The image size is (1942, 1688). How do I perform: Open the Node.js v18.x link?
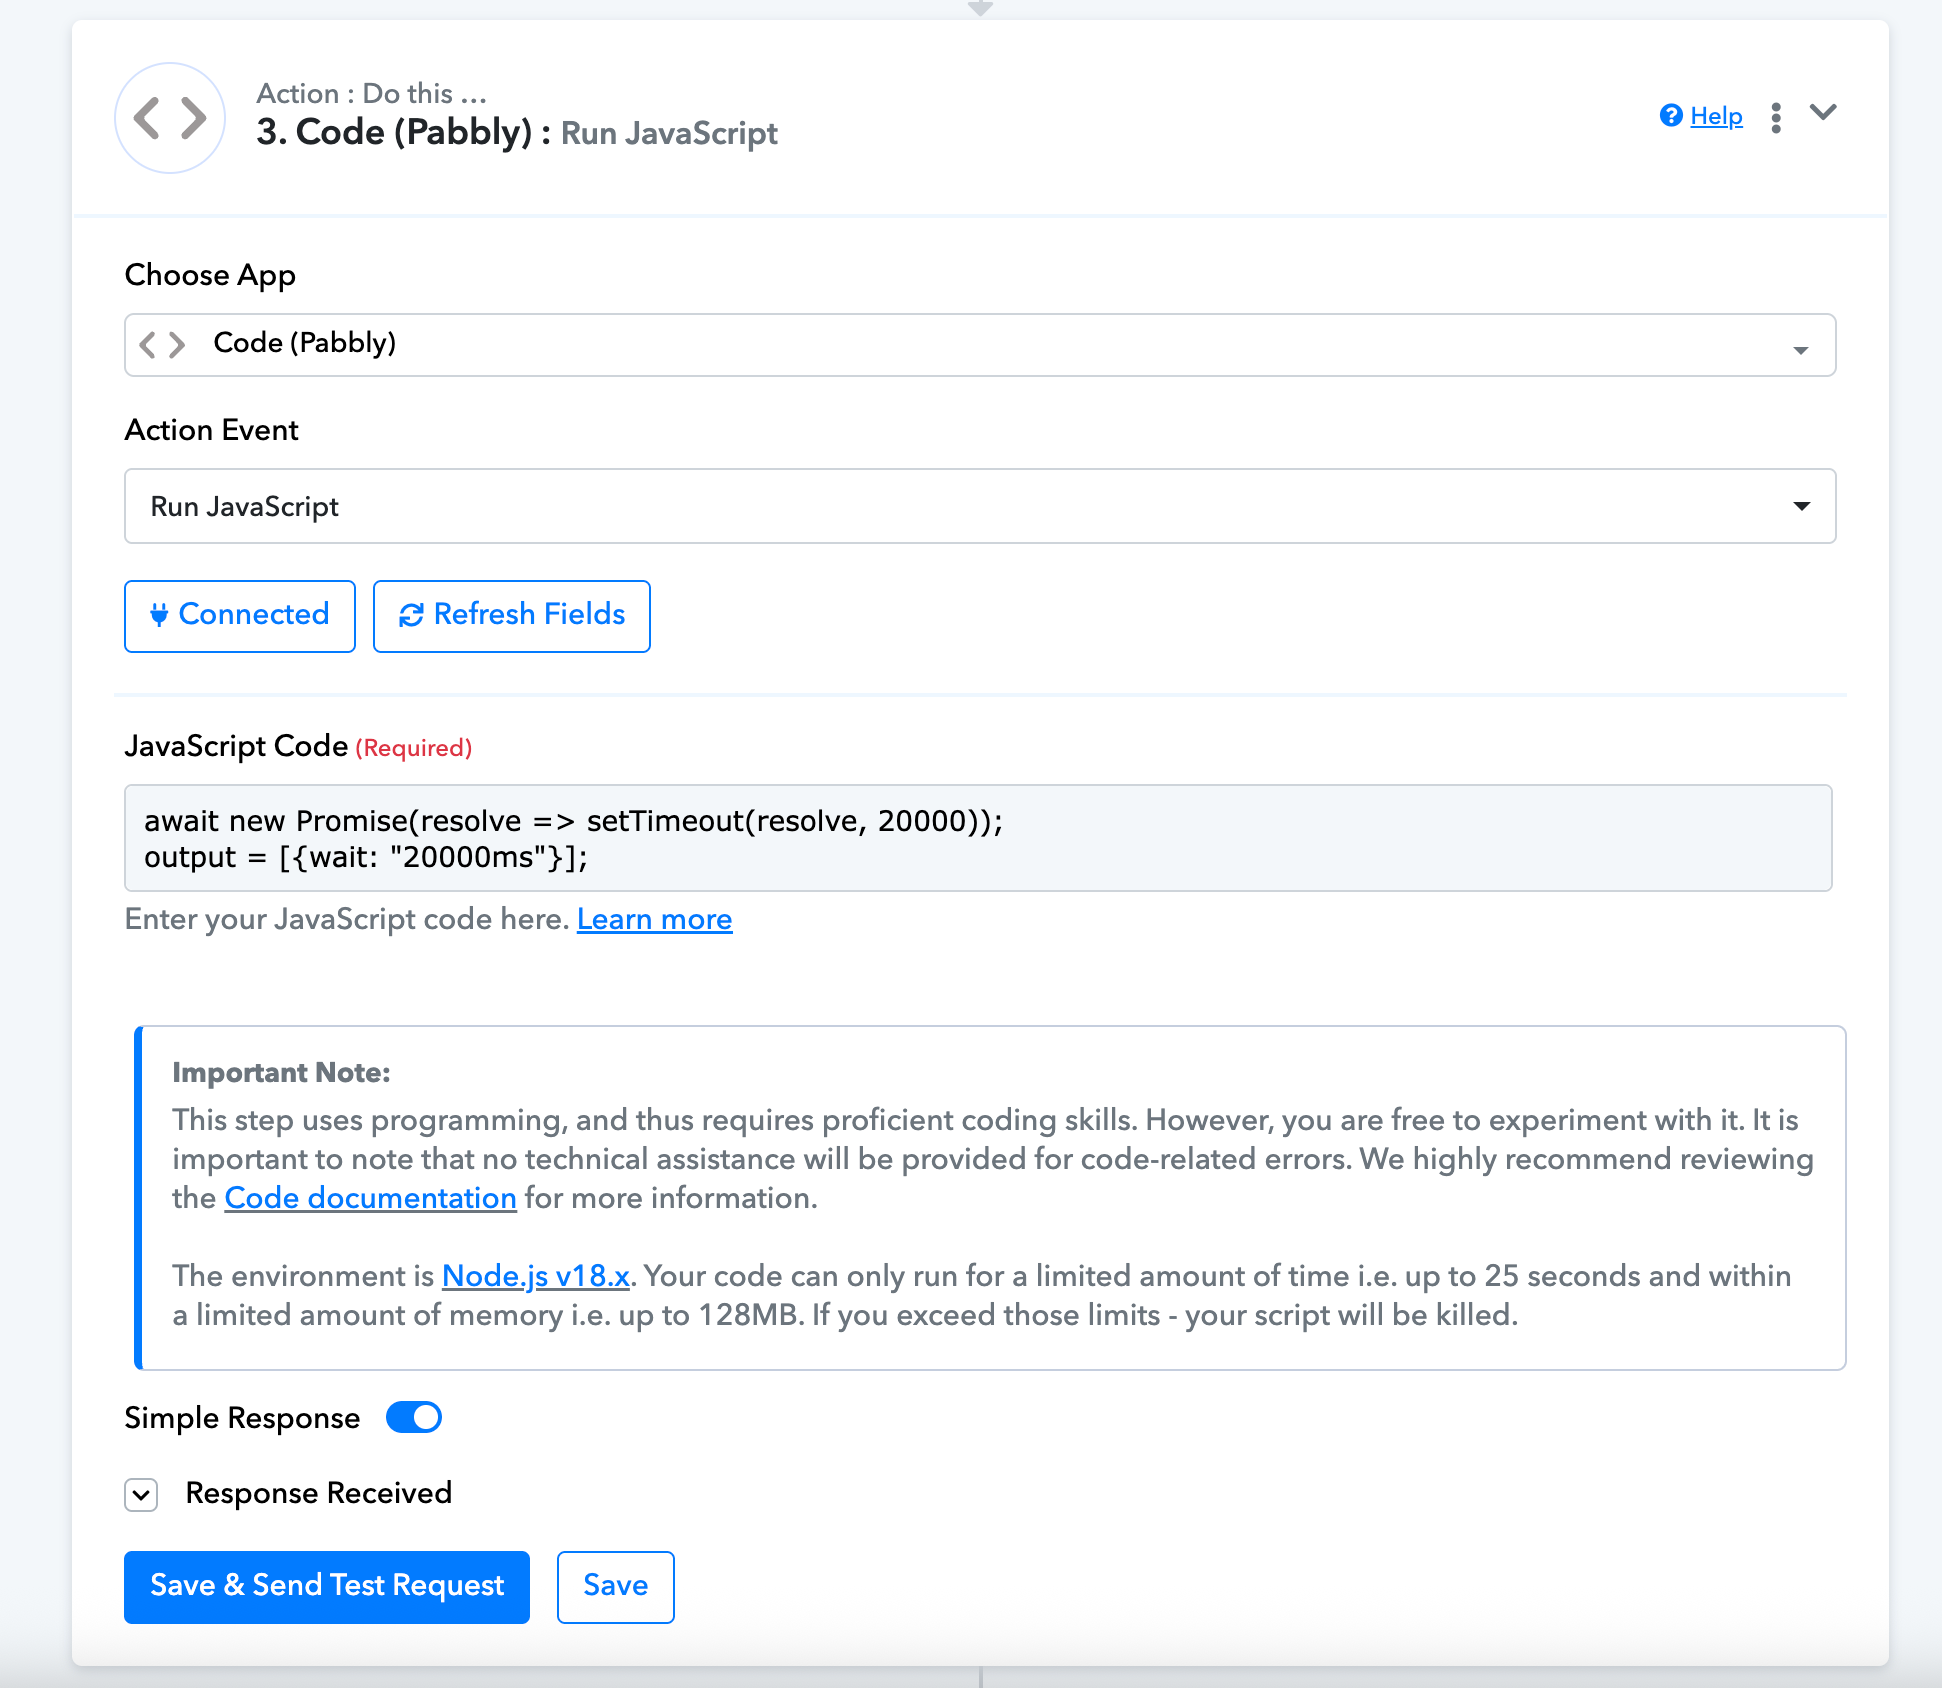(x=536, y=1276)
